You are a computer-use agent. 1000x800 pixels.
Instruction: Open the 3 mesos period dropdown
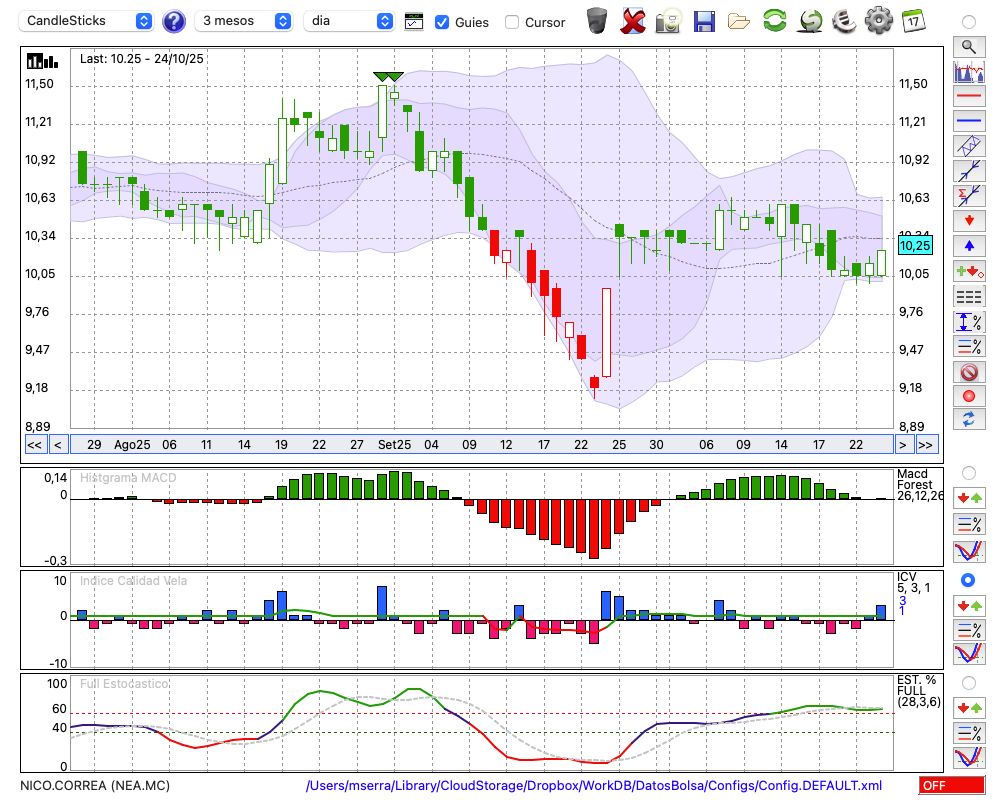pos(245,21)
